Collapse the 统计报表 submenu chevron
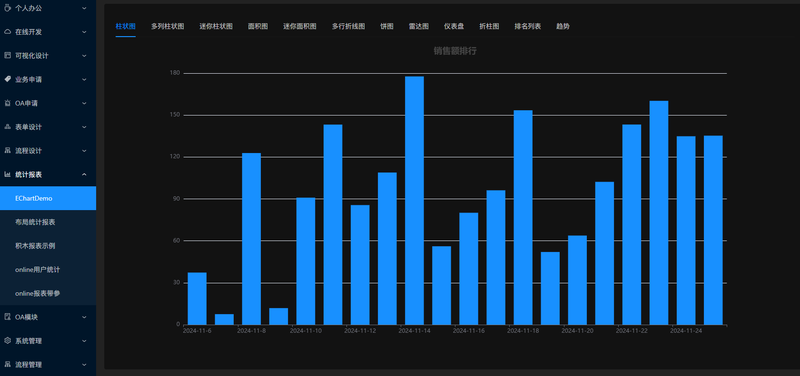 [x=84, y=174]
